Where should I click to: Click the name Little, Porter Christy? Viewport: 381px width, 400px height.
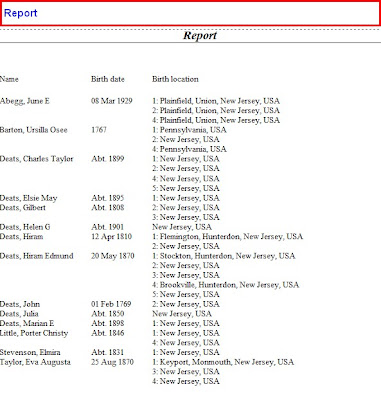[x=34, y=333]
